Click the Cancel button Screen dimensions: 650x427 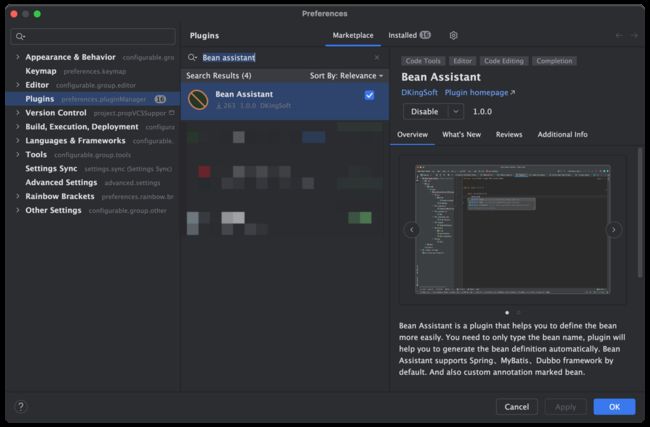(517, 407)
